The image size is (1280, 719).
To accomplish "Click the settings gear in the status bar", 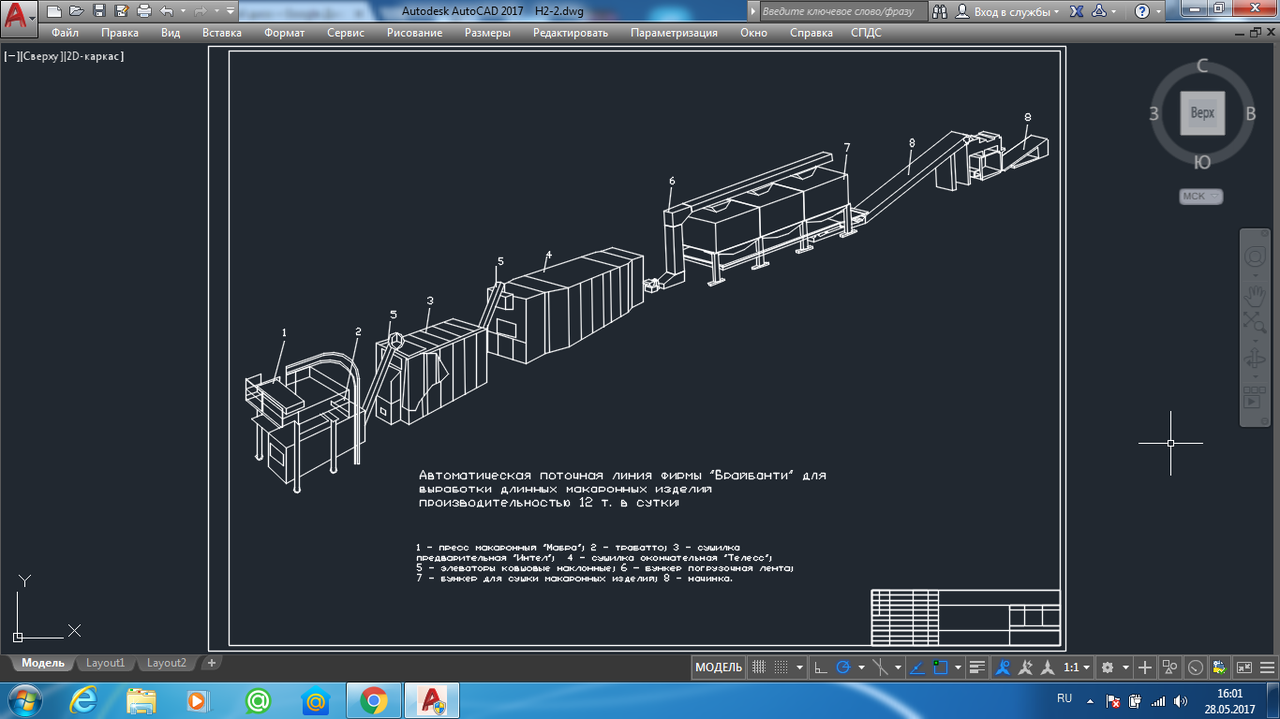I will click(x=1106, y=667).
